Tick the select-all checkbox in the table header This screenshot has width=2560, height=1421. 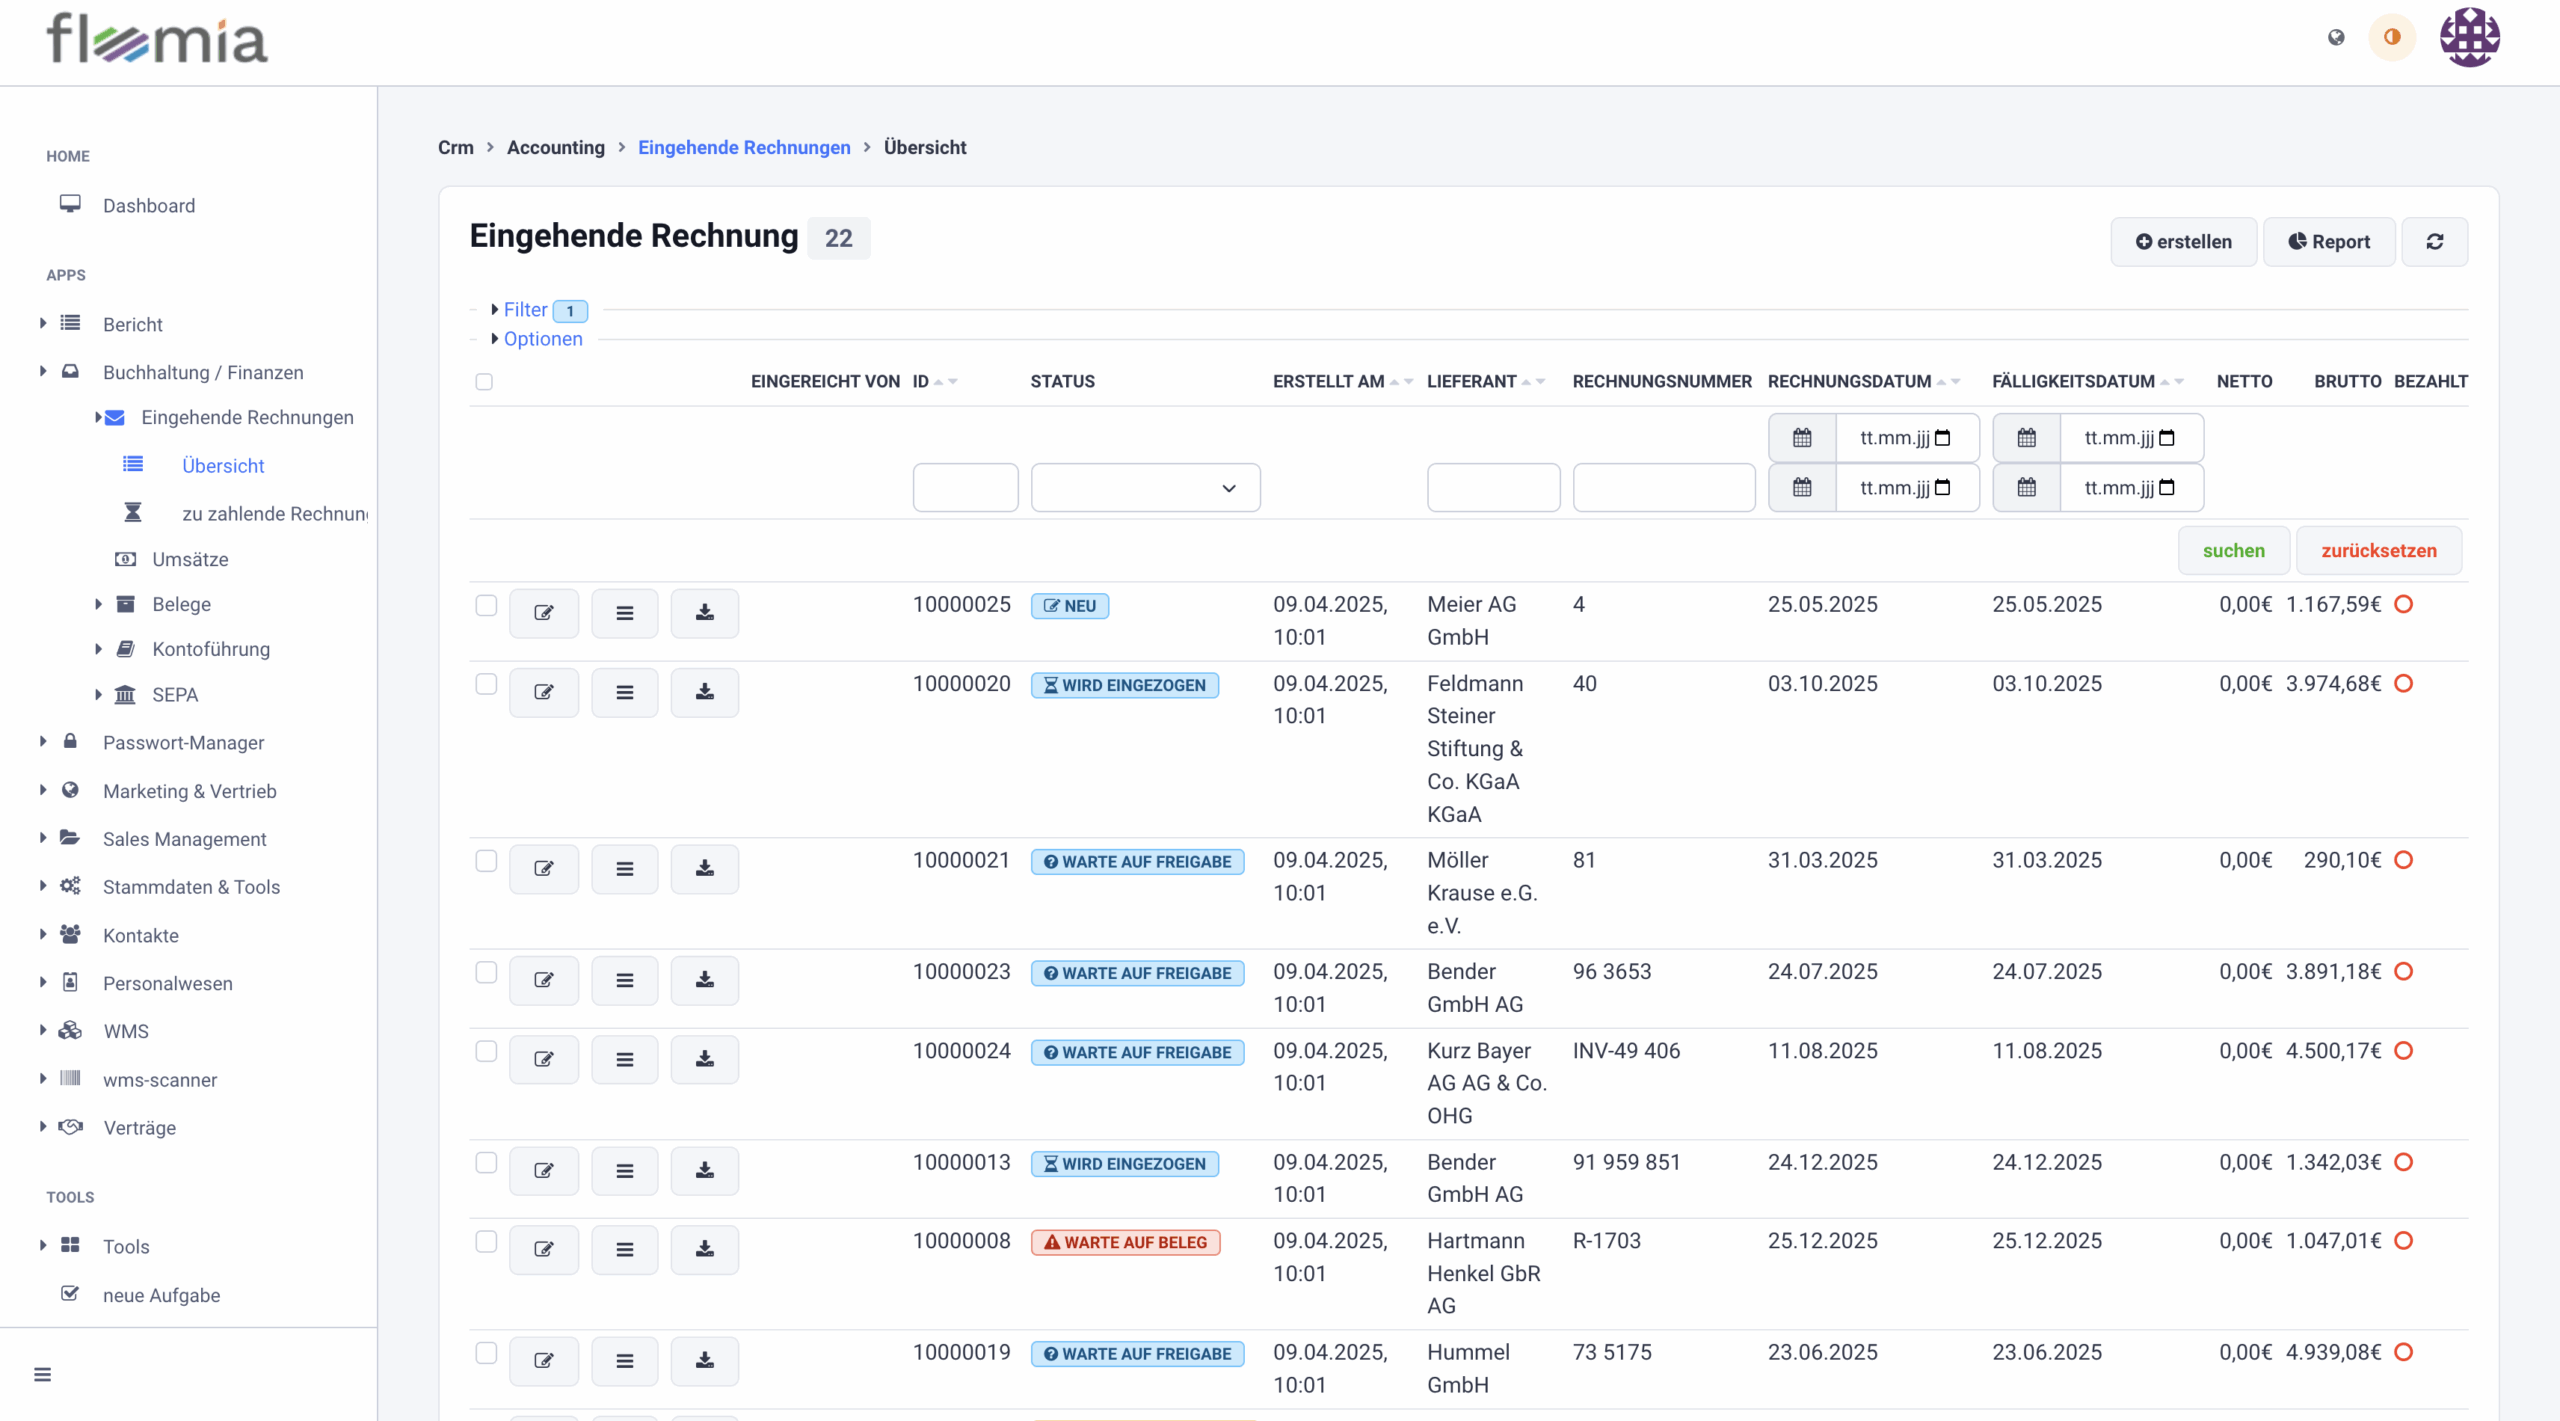[484, 382]
